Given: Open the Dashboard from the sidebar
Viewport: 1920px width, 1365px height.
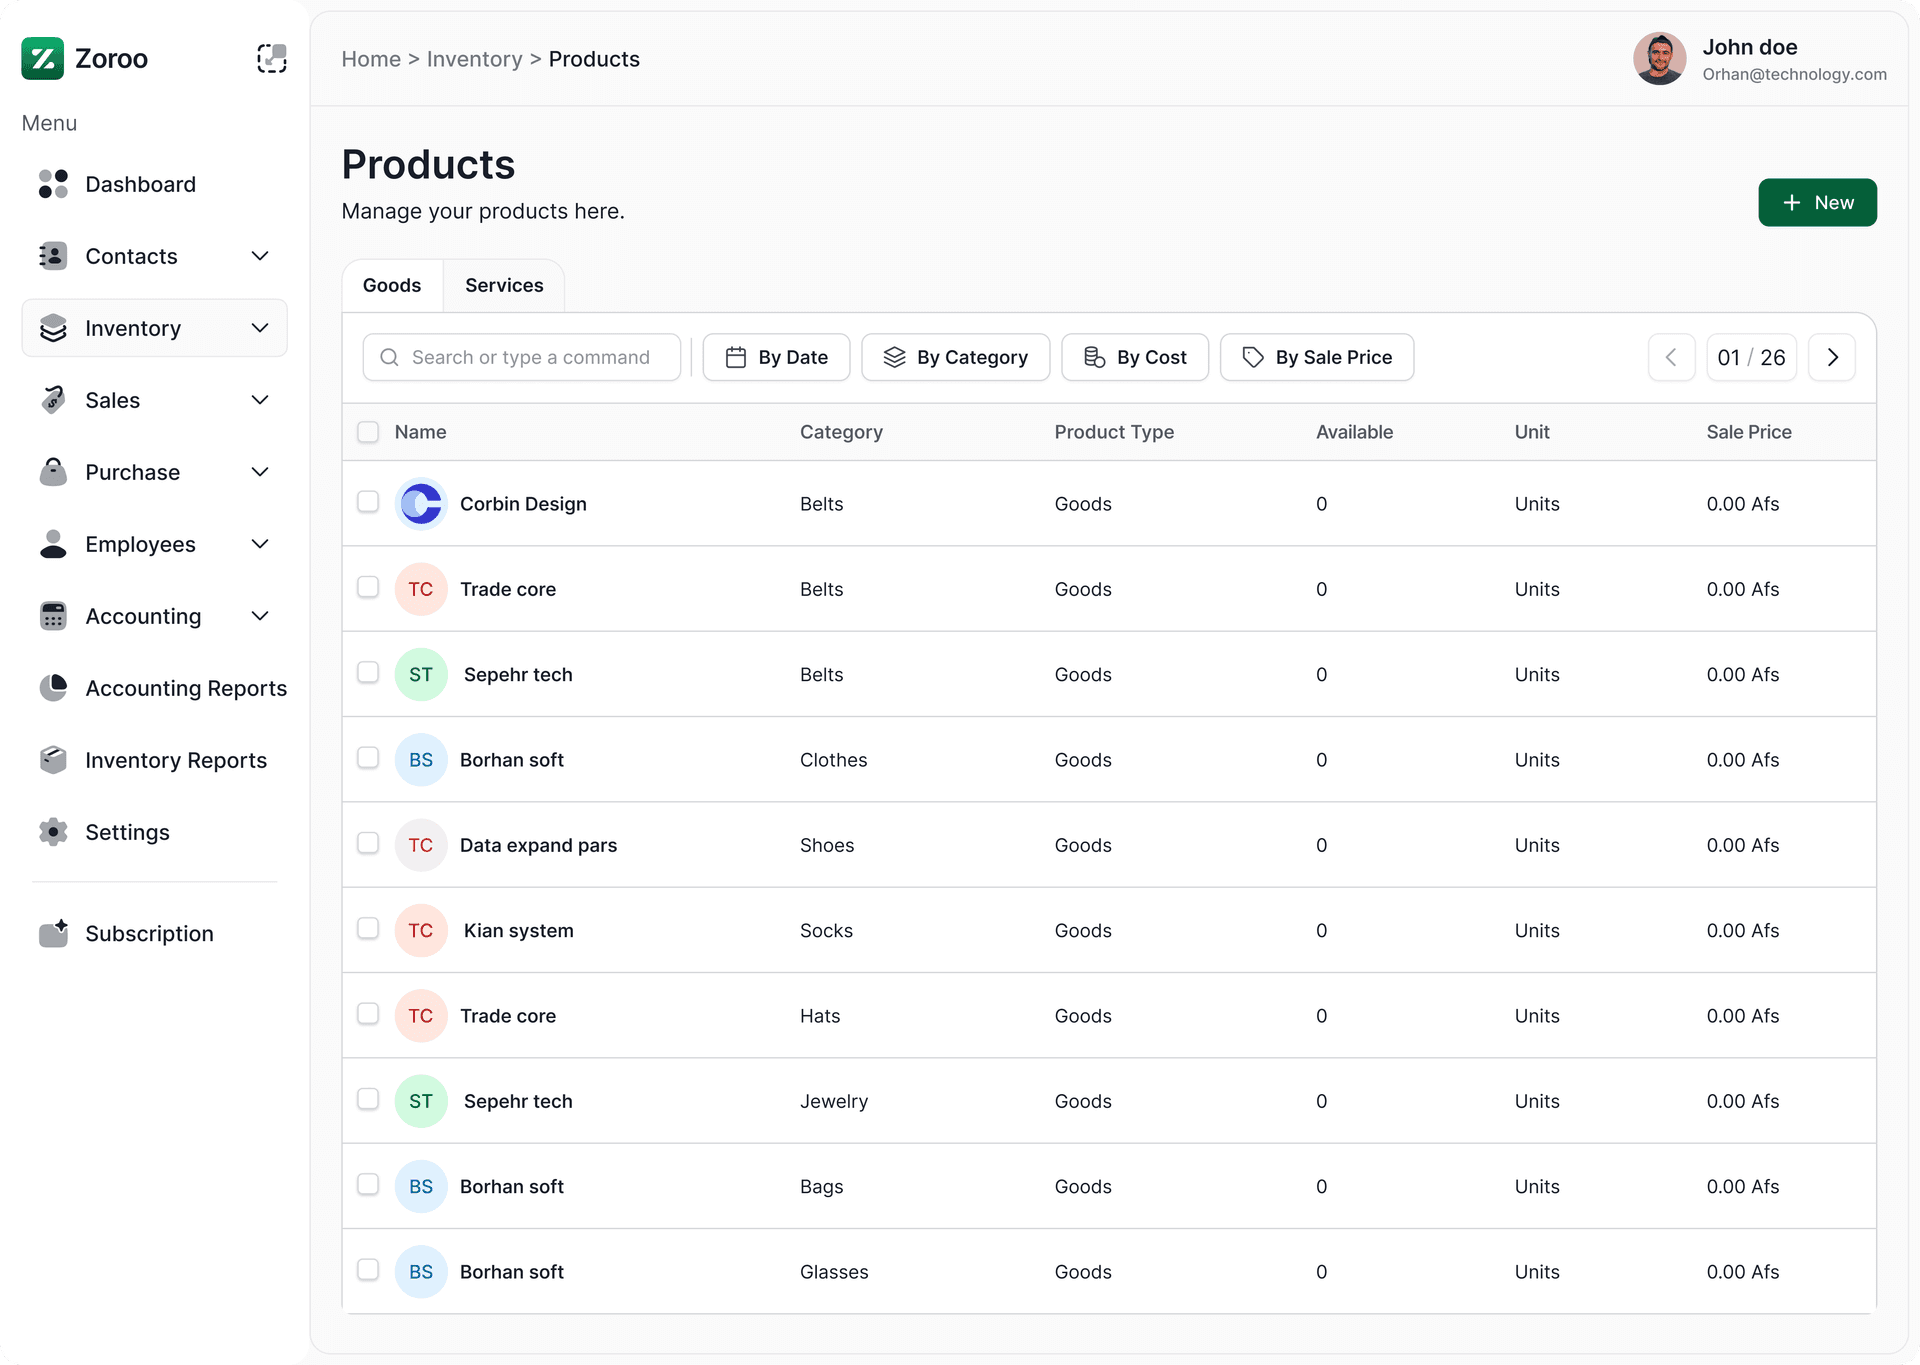Looking at the screenshot, I should pos(140,184).
